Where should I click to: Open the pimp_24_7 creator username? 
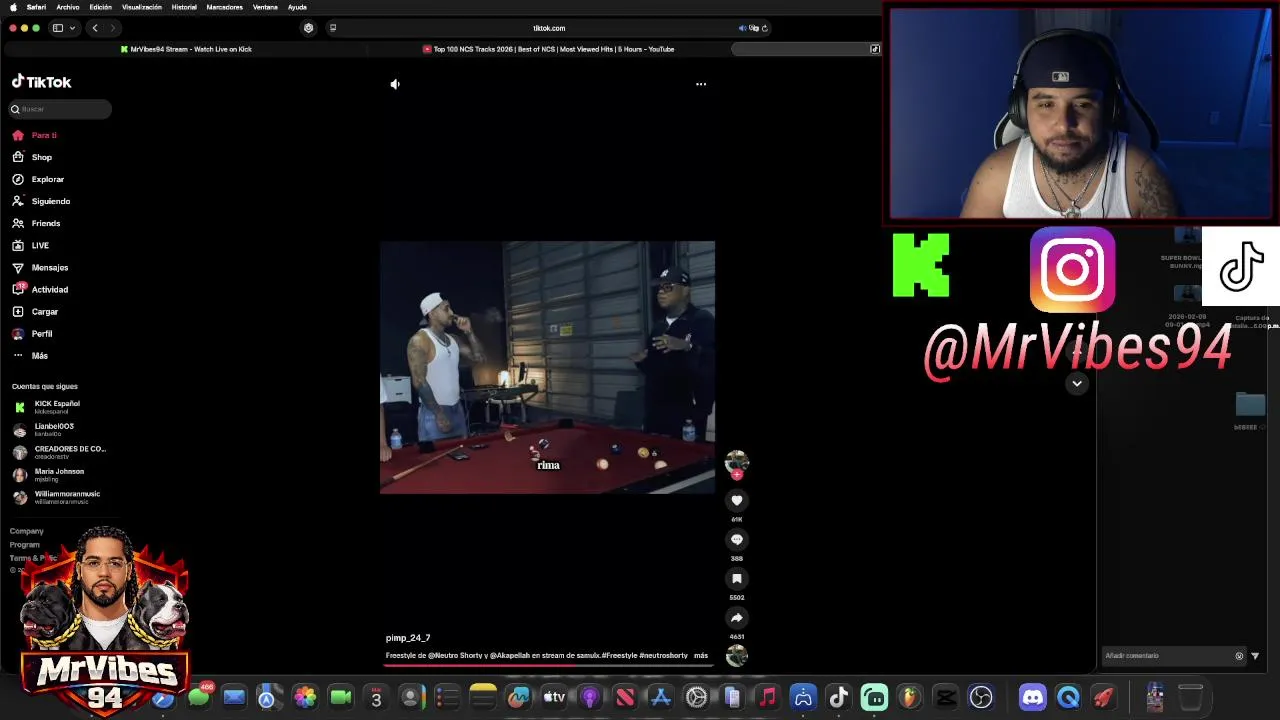click(408, 638)
